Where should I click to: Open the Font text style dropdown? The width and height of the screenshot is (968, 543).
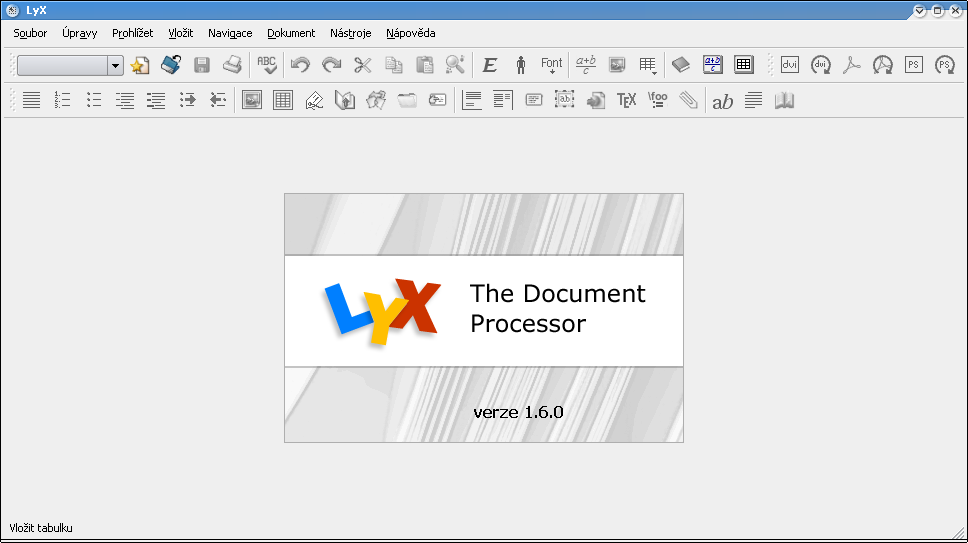click(552, 65)
